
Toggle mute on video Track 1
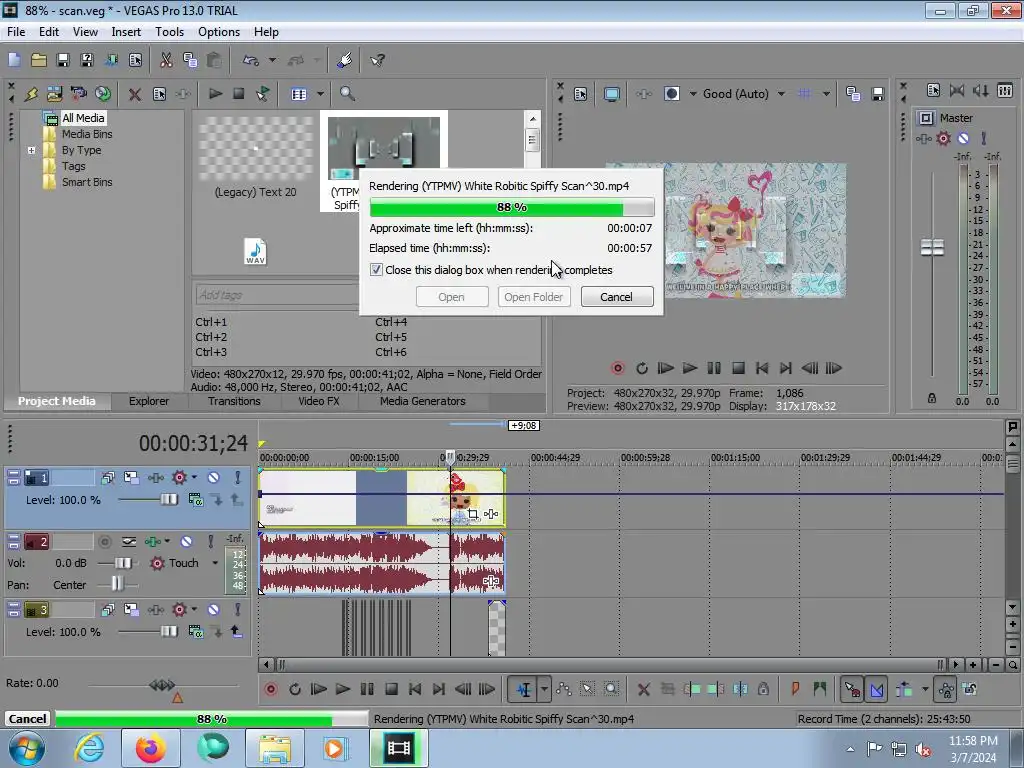click(213, 478)
